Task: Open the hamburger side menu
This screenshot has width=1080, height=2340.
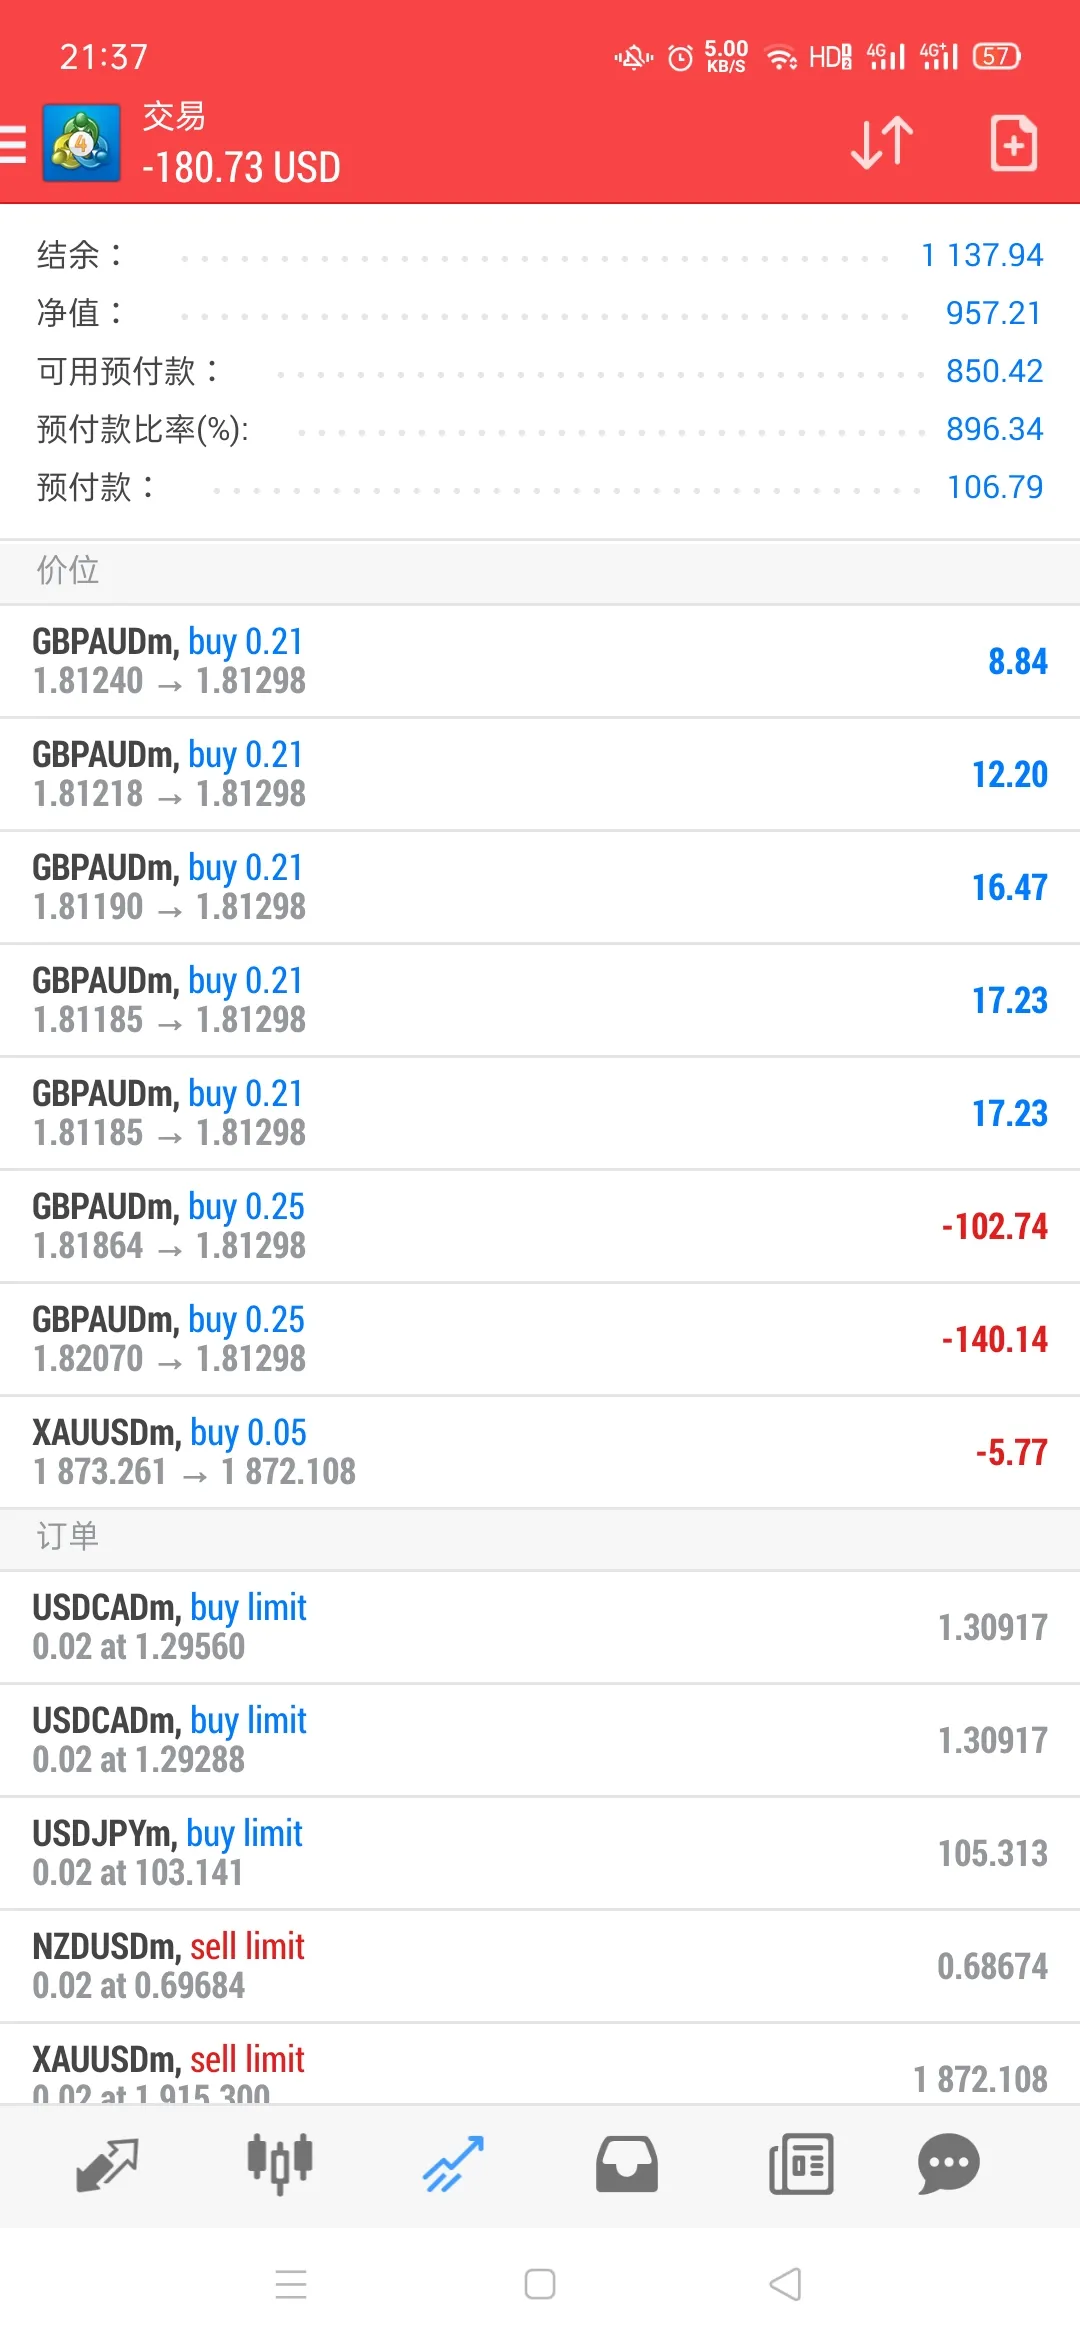Action: click(x=13, y=144)
